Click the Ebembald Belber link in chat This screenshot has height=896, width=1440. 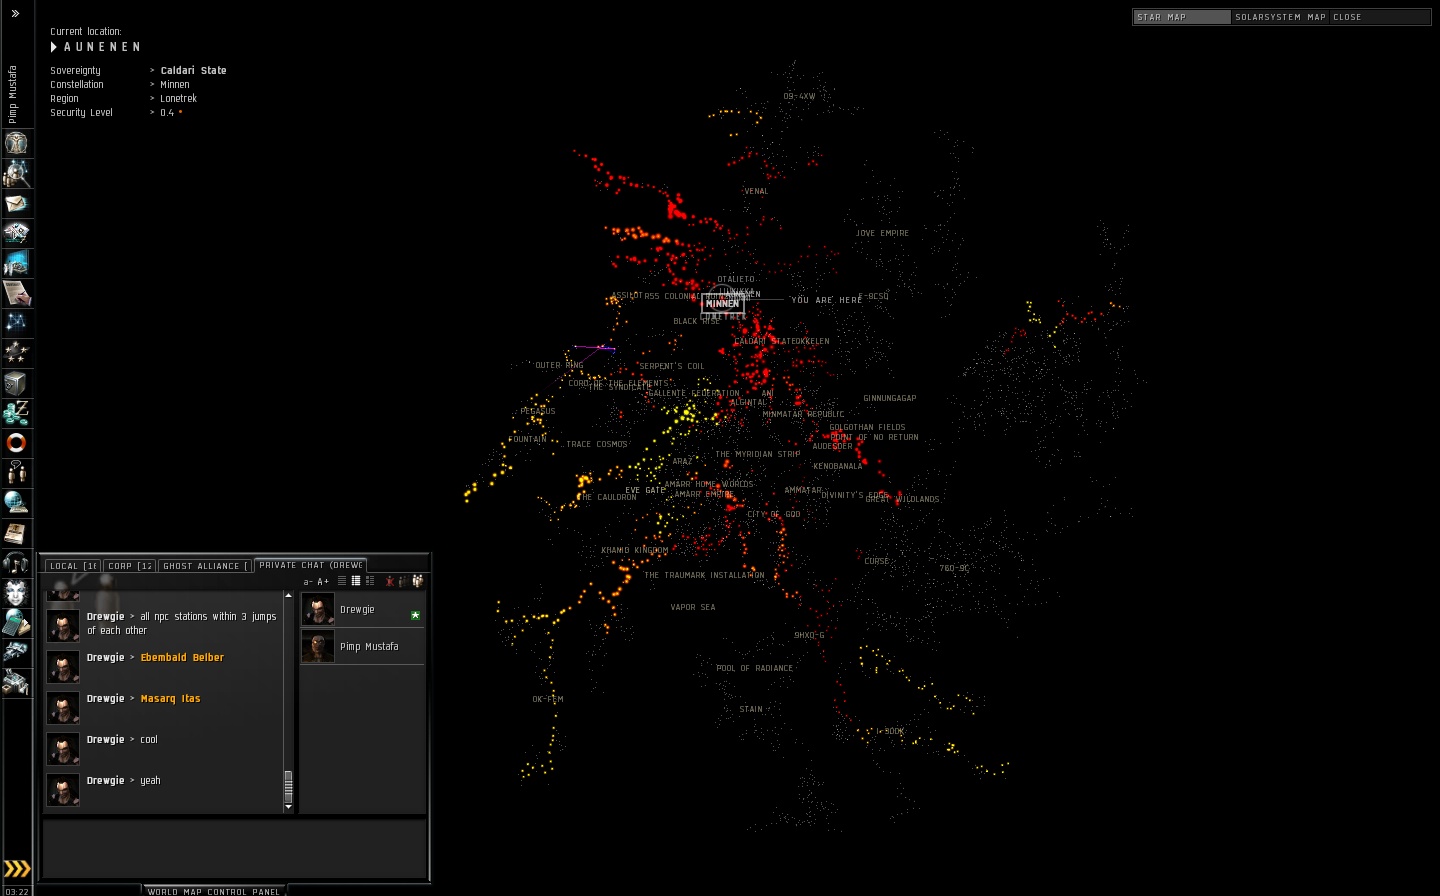tap(182, 658)
